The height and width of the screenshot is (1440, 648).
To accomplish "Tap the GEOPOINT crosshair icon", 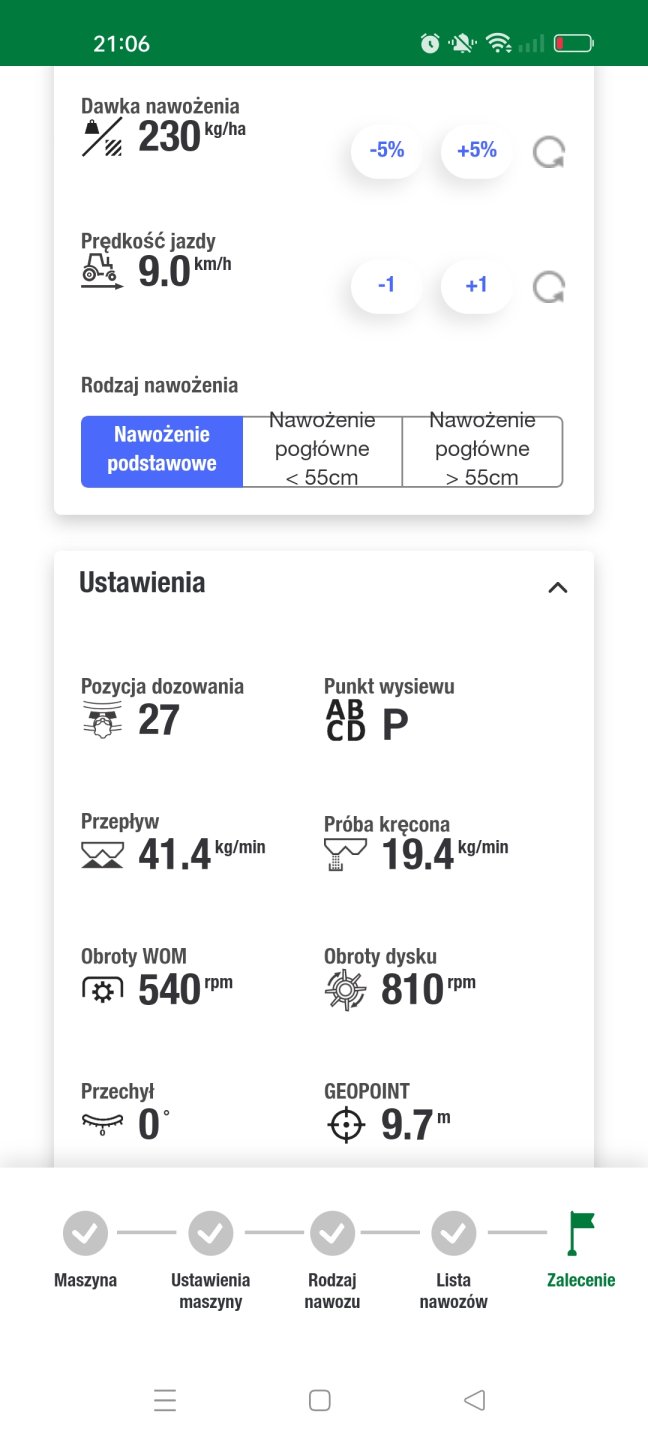I will [346, 1125].
